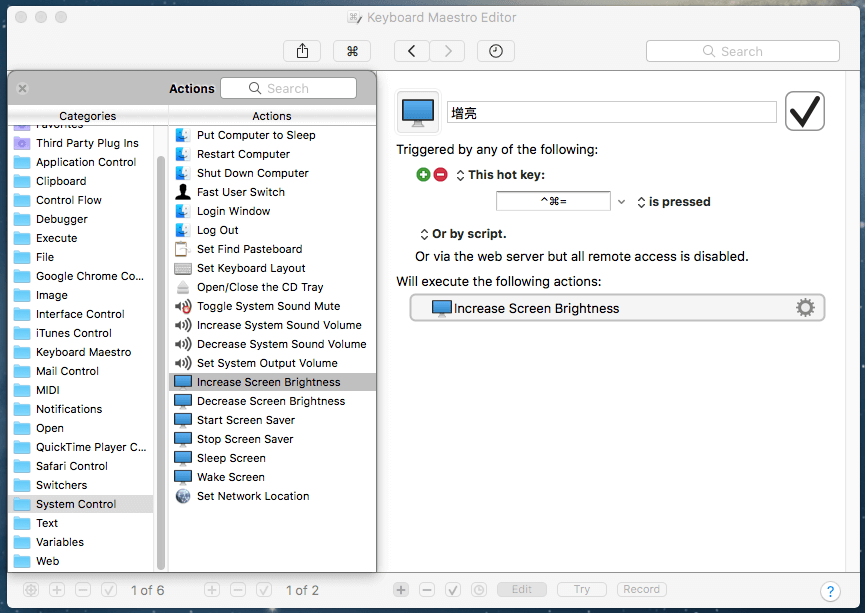The width and height of the screenshot is (865, 613).
Task: Open the history clock toolbar icon
Action: point(496,51)
